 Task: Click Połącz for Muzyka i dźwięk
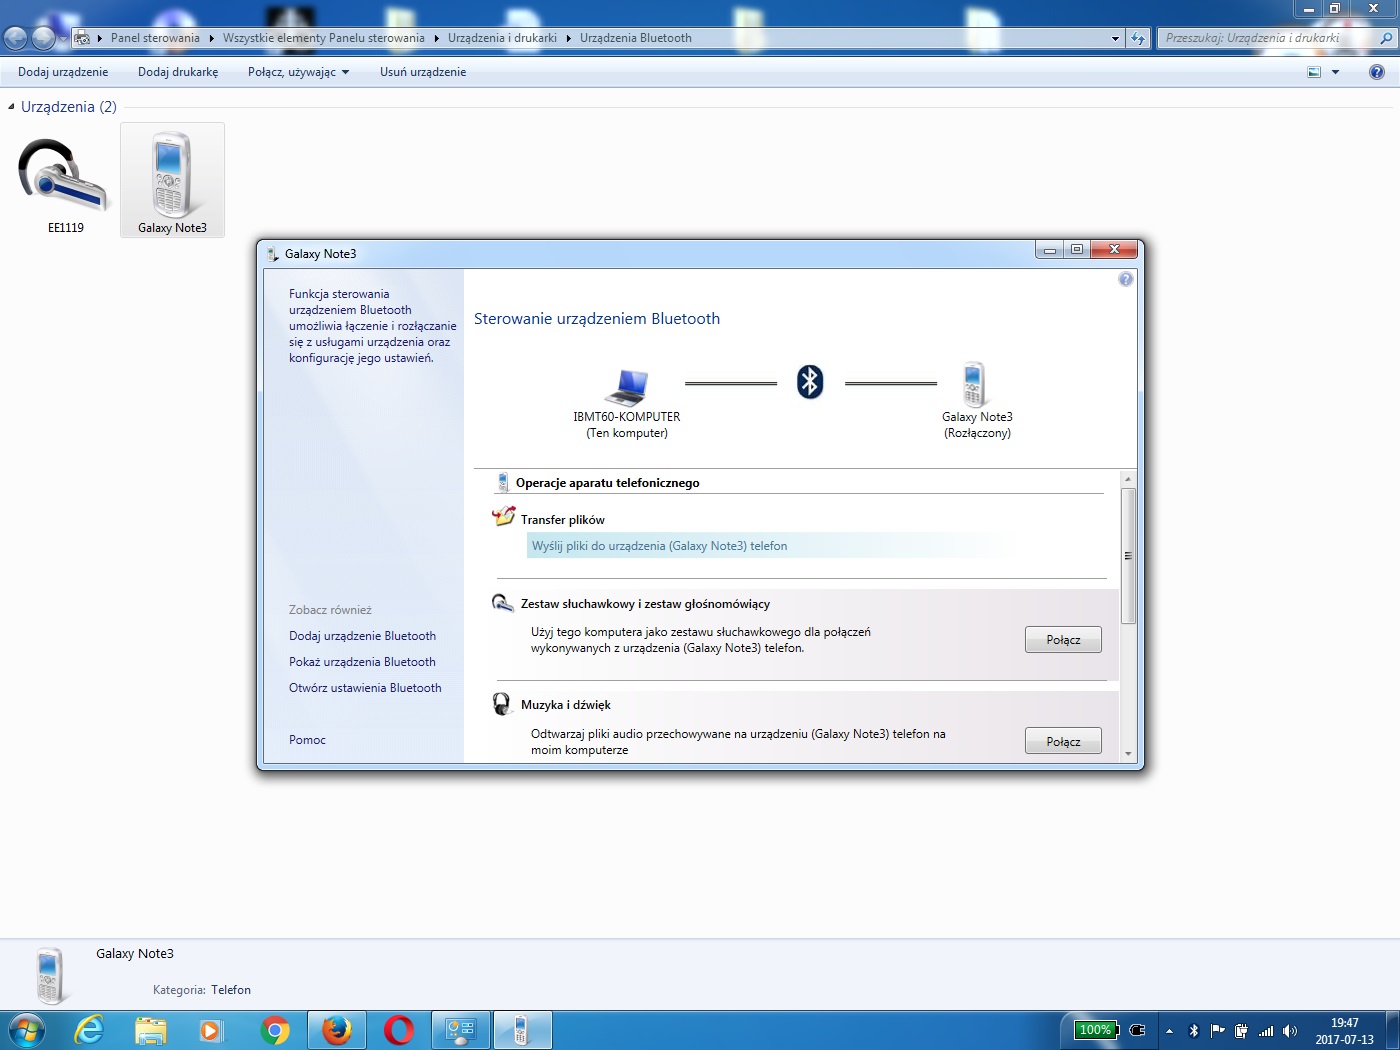coord(1063,741)
